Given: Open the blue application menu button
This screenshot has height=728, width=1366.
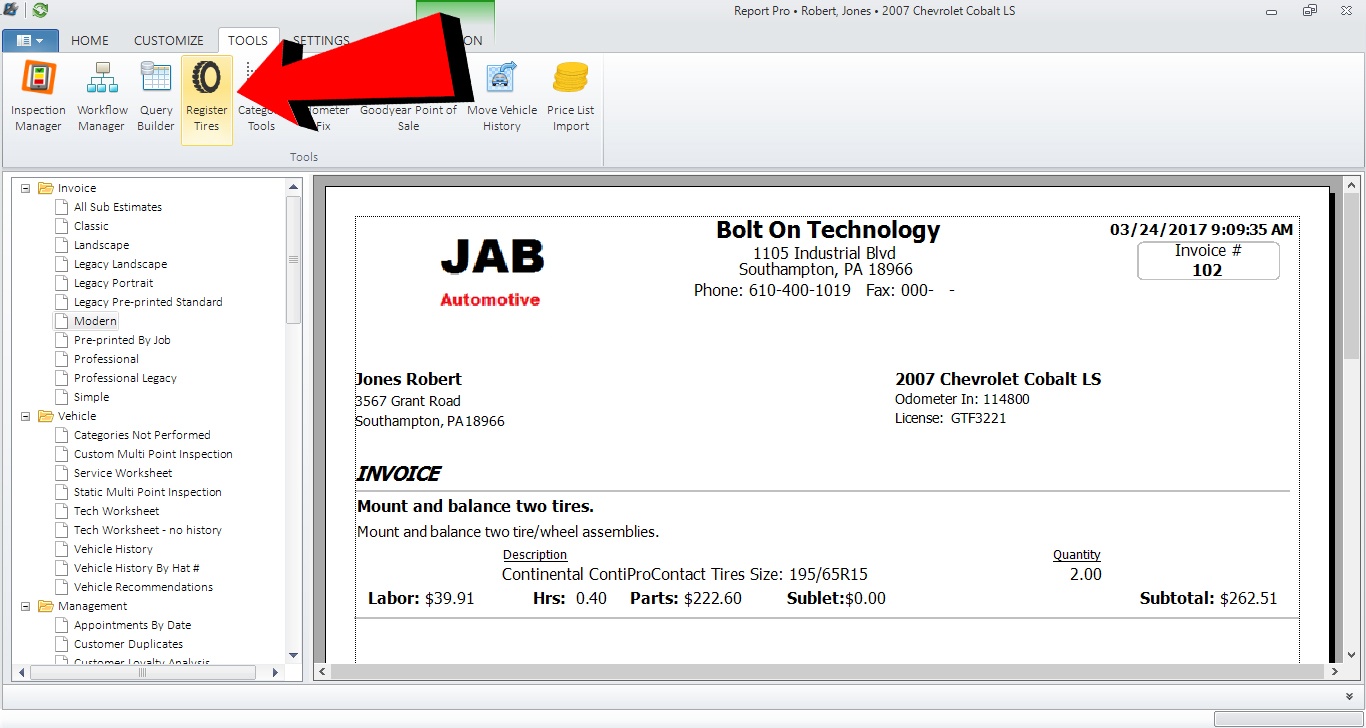Looking at the screenshot, I should point(30,41).
